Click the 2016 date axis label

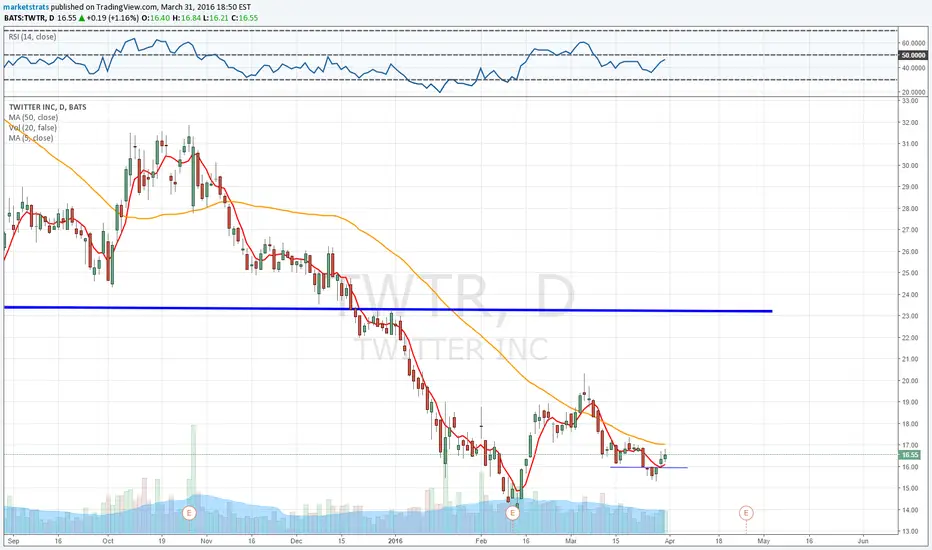[x=395, y=541]
